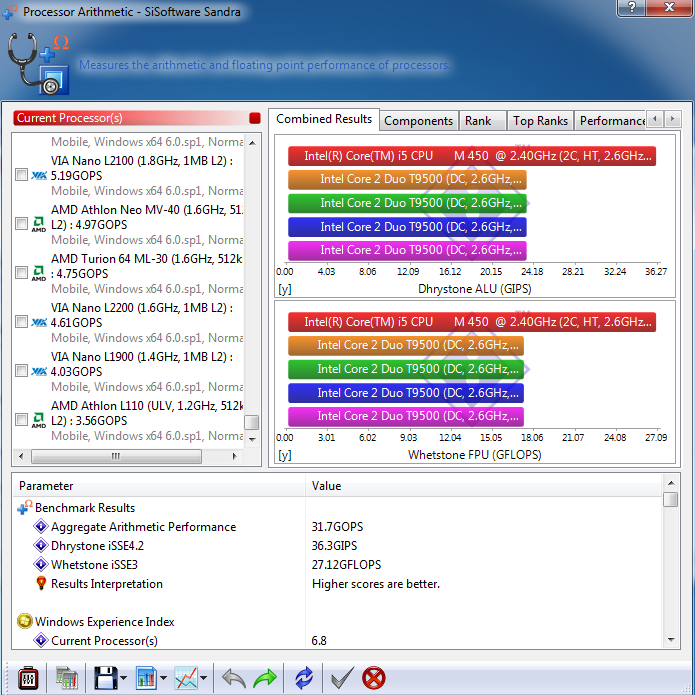Click processor list horizontal scrollbar thumb

116,456
